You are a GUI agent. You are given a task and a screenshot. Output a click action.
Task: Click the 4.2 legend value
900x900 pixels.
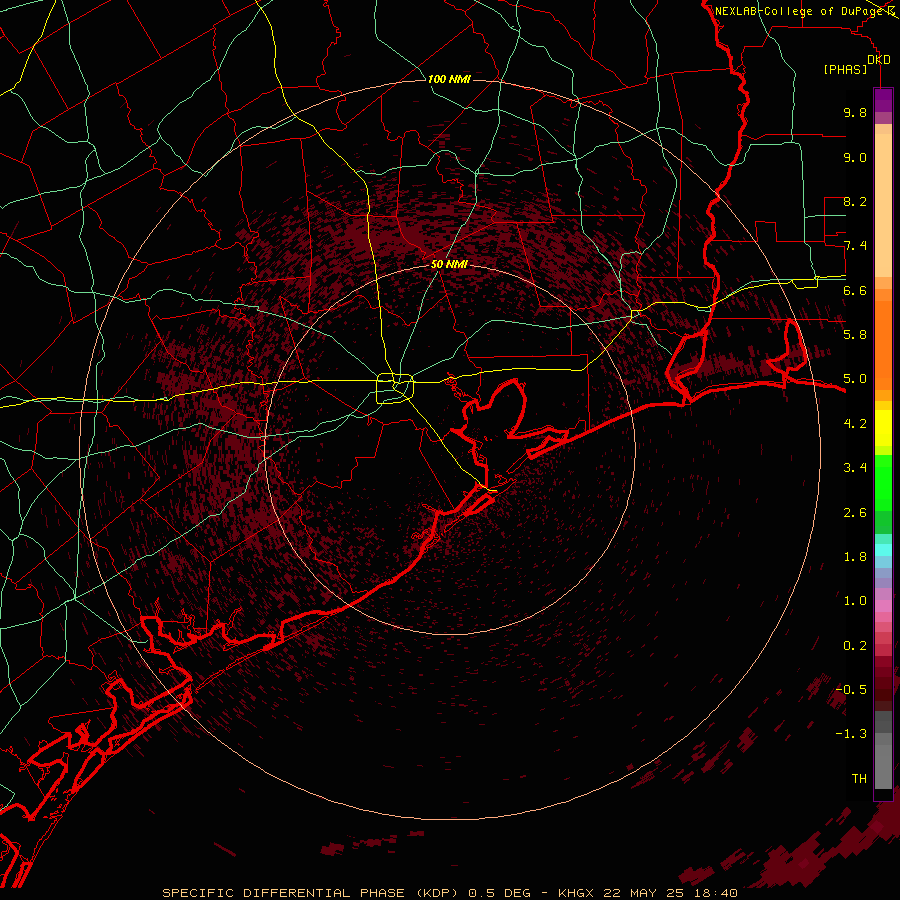855,424
